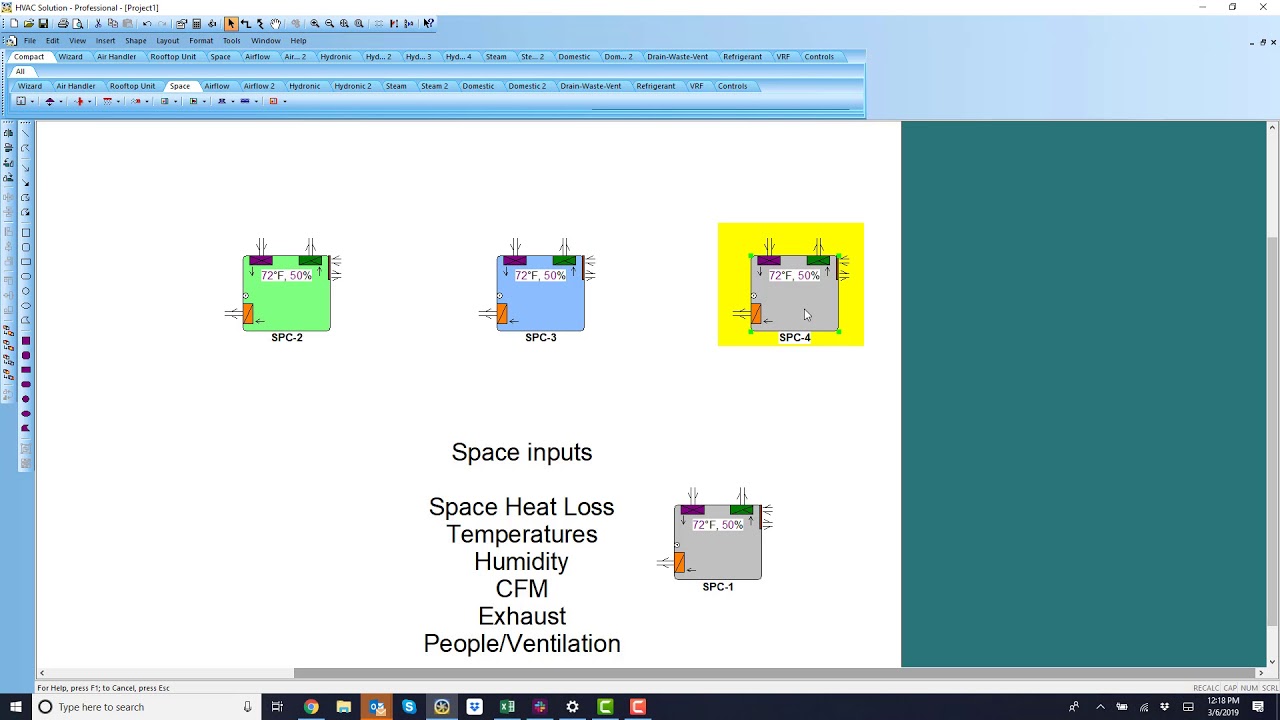Open the File menu

(30, 41)
